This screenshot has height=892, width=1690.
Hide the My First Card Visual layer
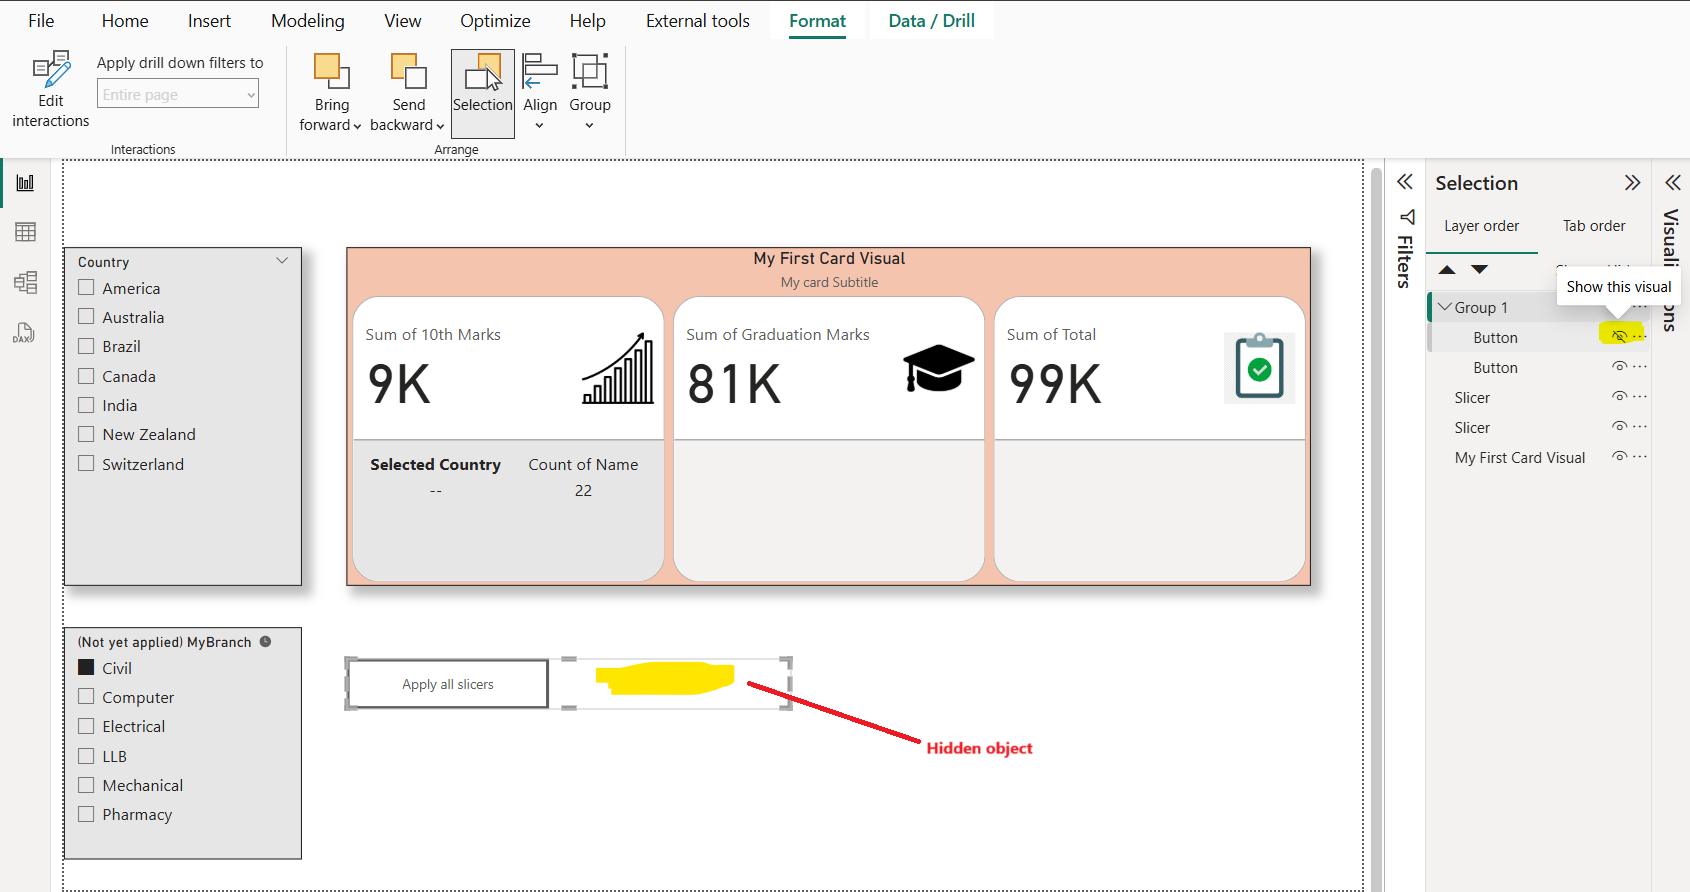[1619, 457]
